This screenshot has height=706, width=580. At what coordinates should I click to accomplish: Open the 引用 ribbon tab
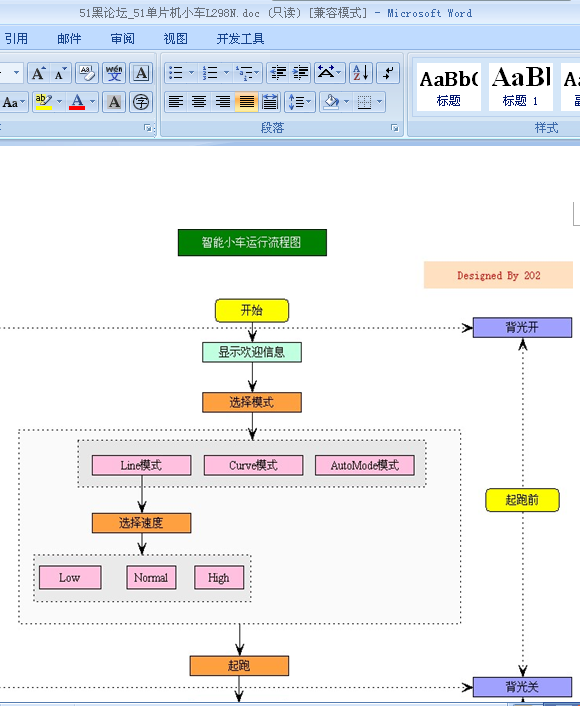tap(16, 39)
